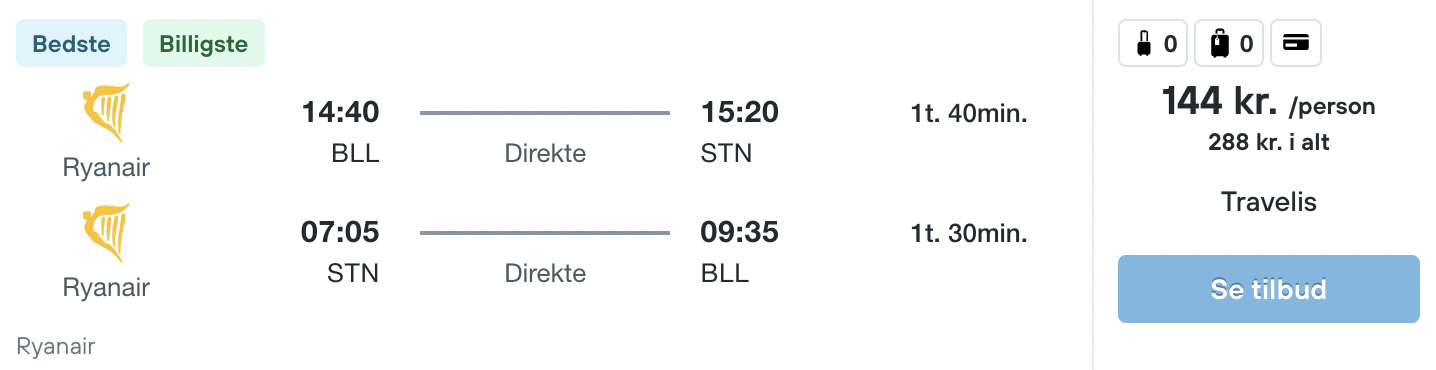
Task: Click the Ryanair harp logo on return flight
Action: [x=106, y=234]
